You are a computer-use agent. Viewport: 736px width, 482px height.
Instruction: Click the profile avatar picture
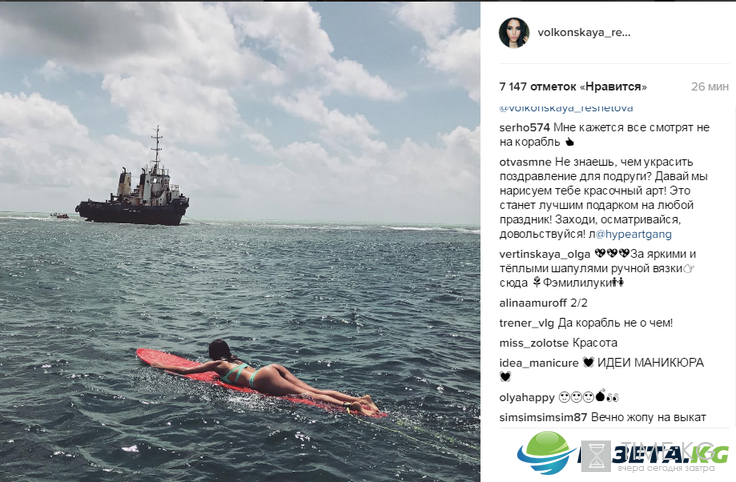[514, 33]
